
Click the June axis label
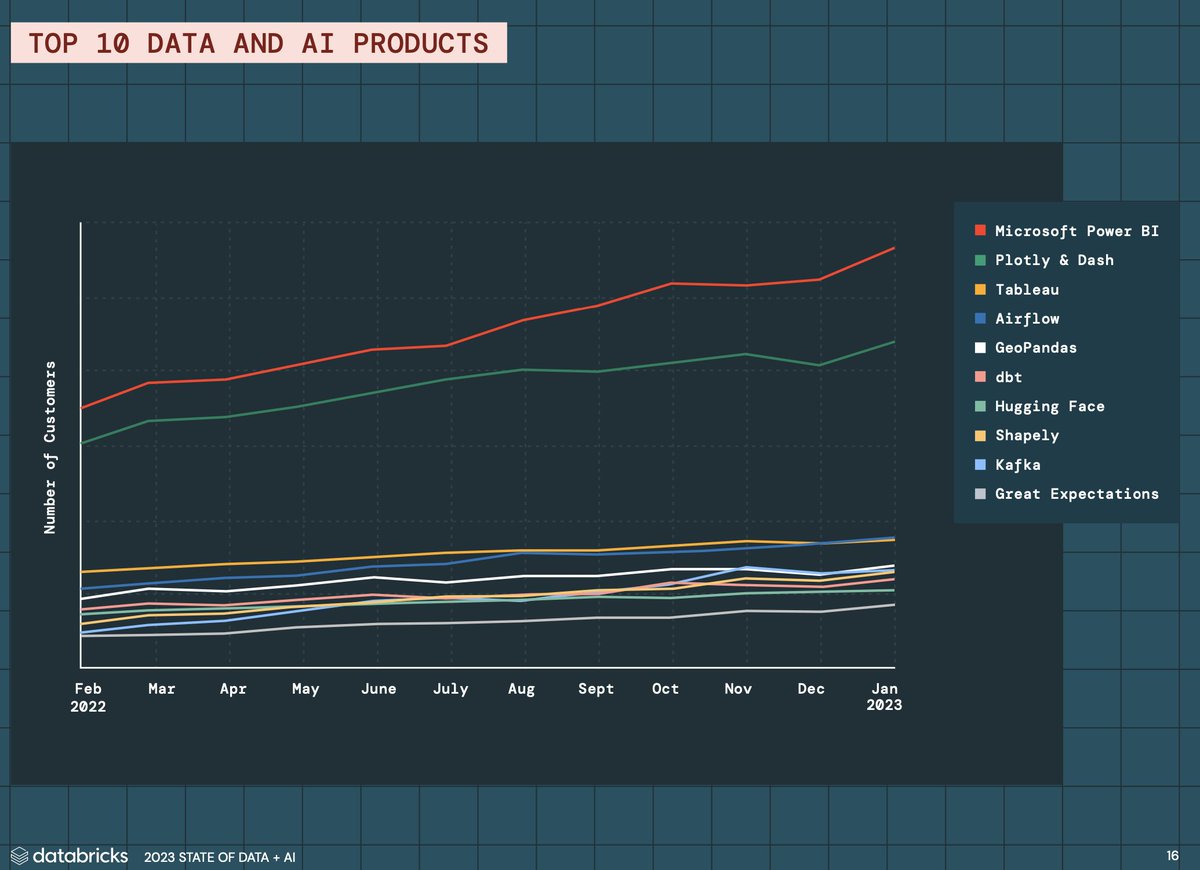coord(377,689)
